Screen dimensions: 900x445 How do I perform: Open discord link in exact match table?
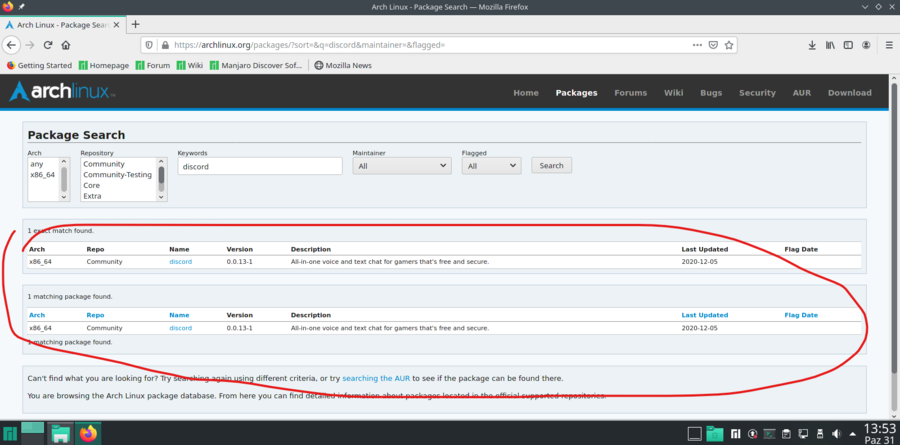(181, 262)
